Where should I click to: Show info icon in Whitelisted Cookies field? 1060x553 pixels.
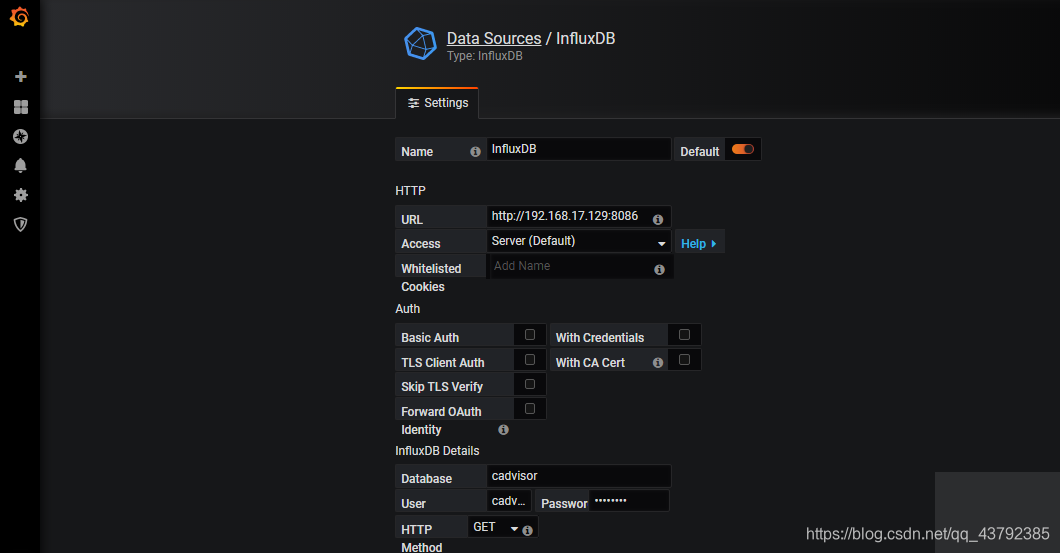[659, 270]
